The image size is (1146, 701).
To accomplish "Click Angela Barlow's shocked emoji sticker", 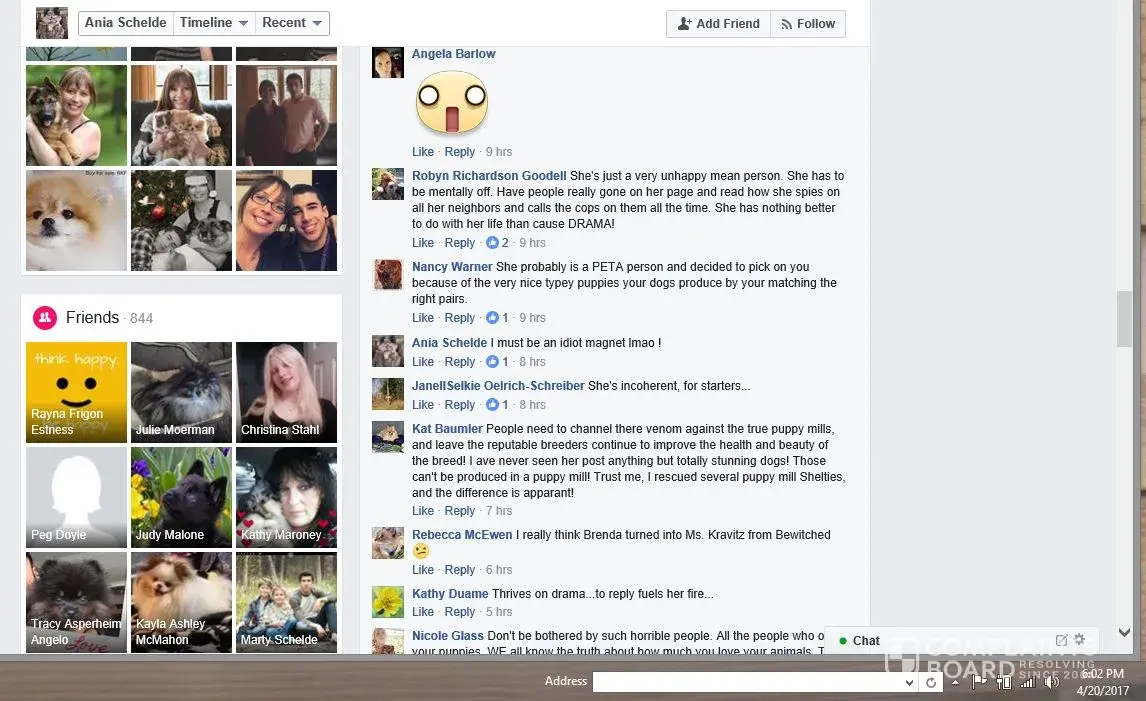I will [x=452, y=102].
